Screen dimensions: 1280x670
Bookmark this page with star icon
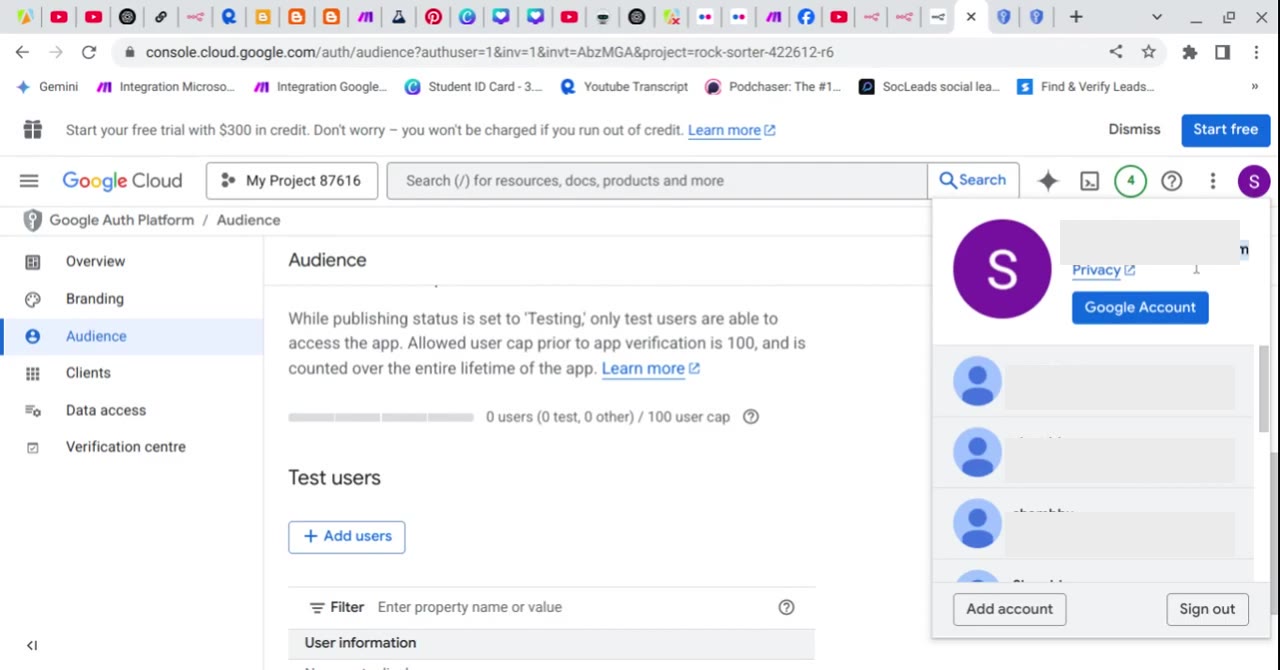(1149, 52)
